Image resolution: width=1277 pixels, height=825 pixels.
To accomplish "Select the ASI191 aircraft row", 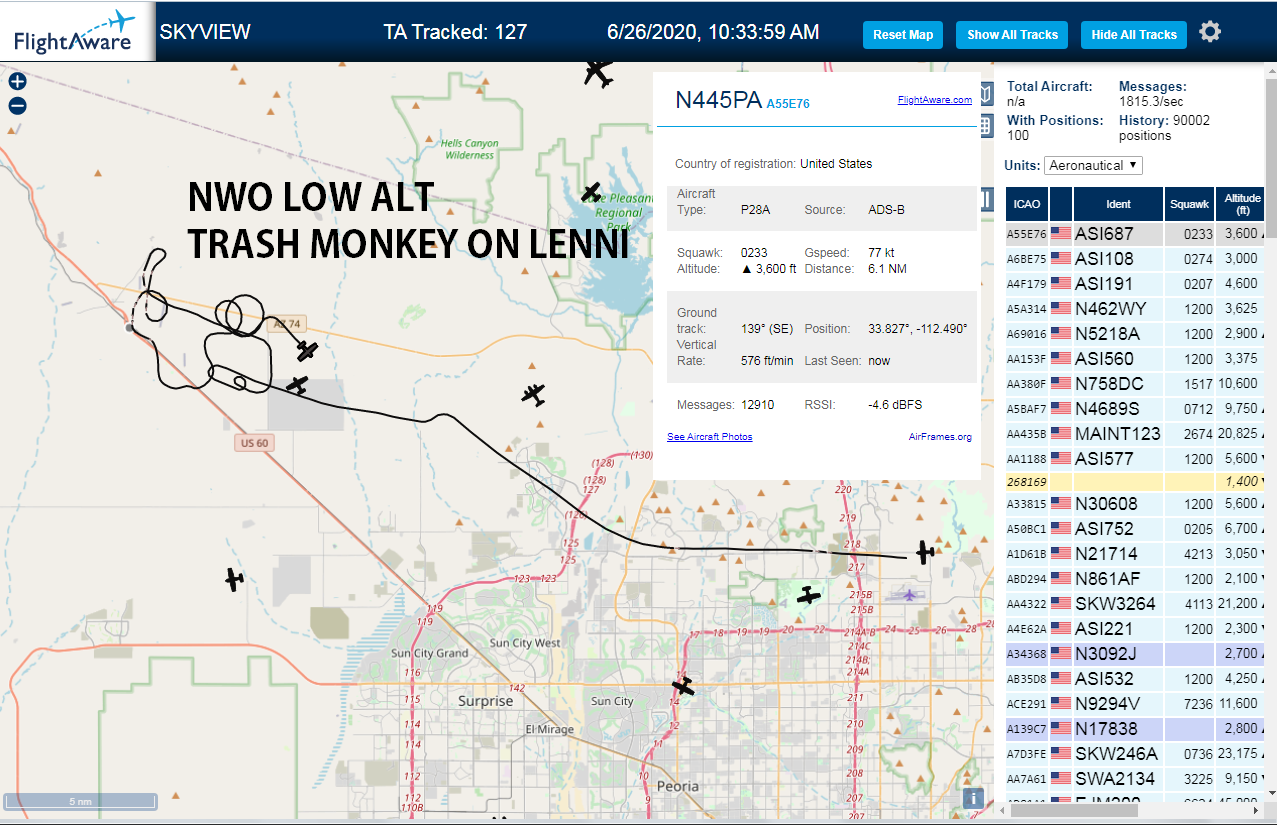I will click(x=1135, y=284).
